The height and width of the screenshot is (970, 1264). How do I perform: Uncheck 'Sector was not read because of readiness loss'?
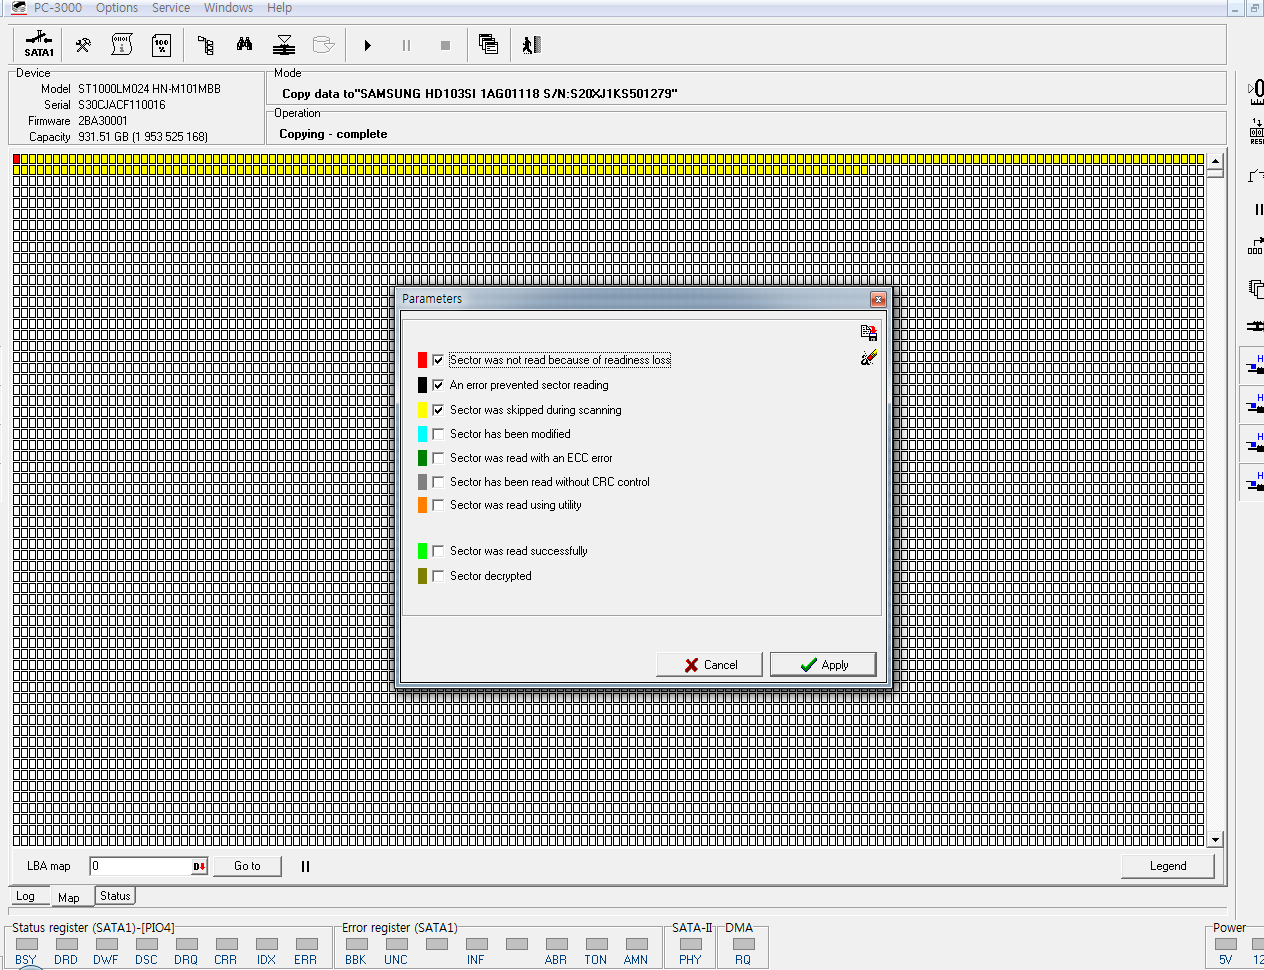click(438, 360)
